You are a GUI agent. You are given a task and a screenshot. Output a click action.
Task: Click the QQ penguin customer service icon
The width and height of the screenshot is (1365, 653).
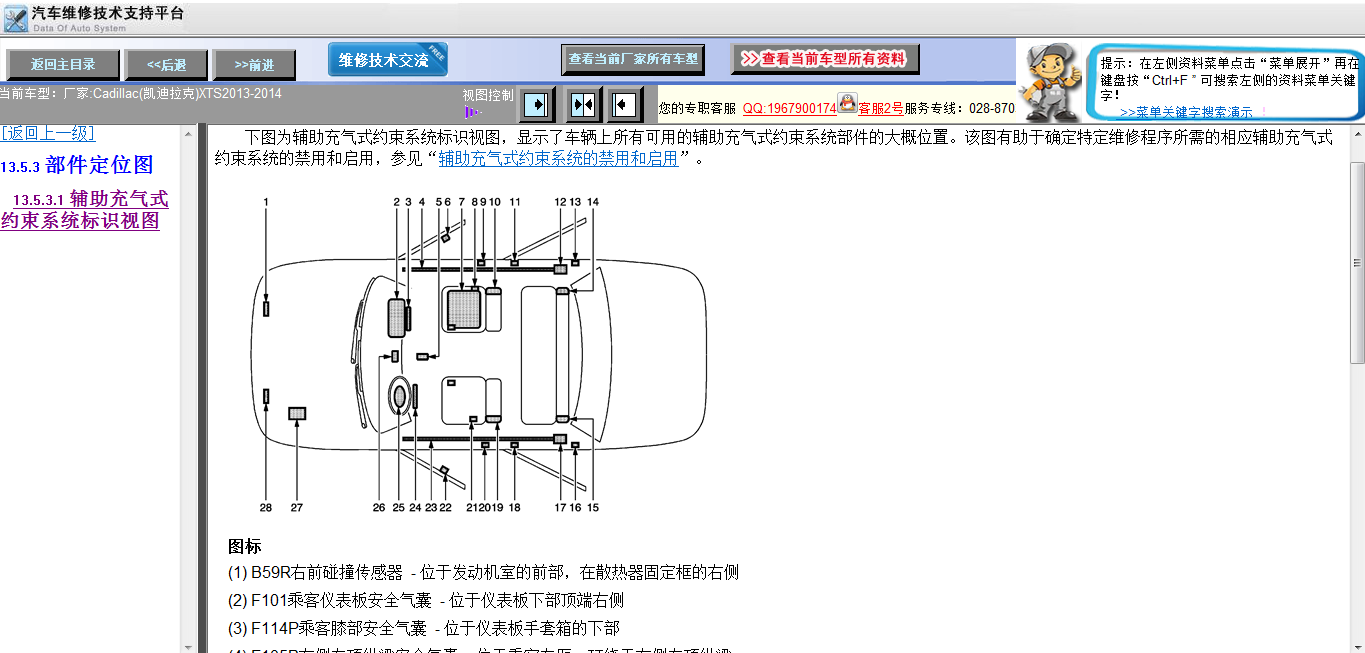(x=848, y=102)
